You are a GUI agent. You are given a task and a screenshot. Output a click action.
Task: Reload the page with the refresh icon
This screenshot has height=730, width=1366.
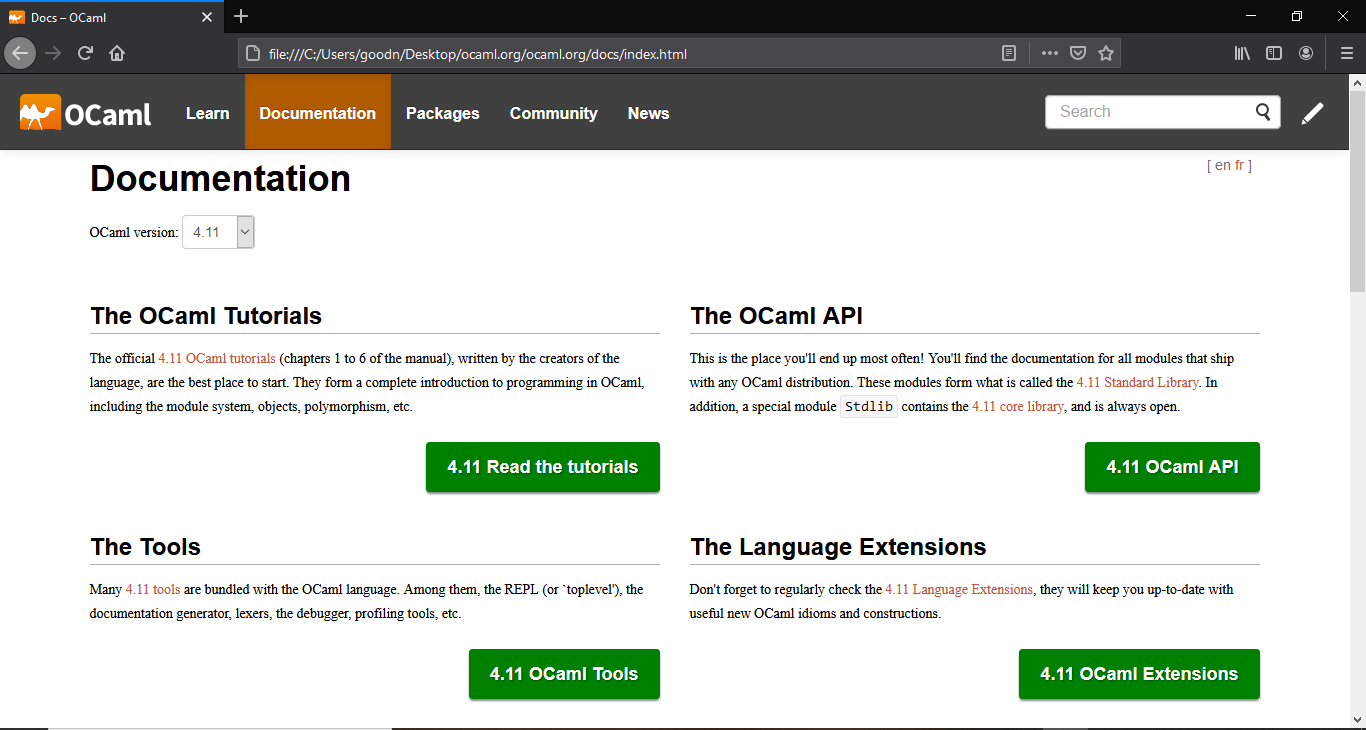click(85, 53)
